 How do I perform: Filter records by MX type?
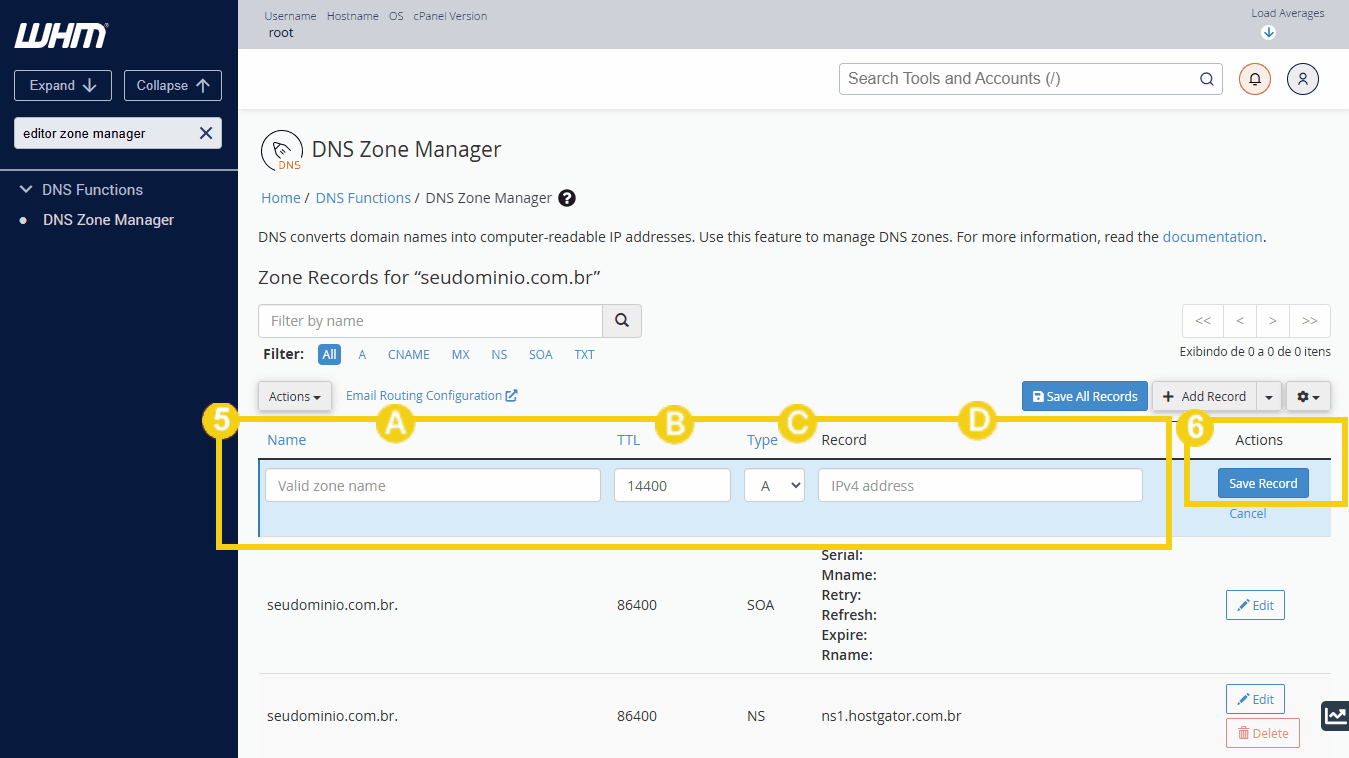460,354
